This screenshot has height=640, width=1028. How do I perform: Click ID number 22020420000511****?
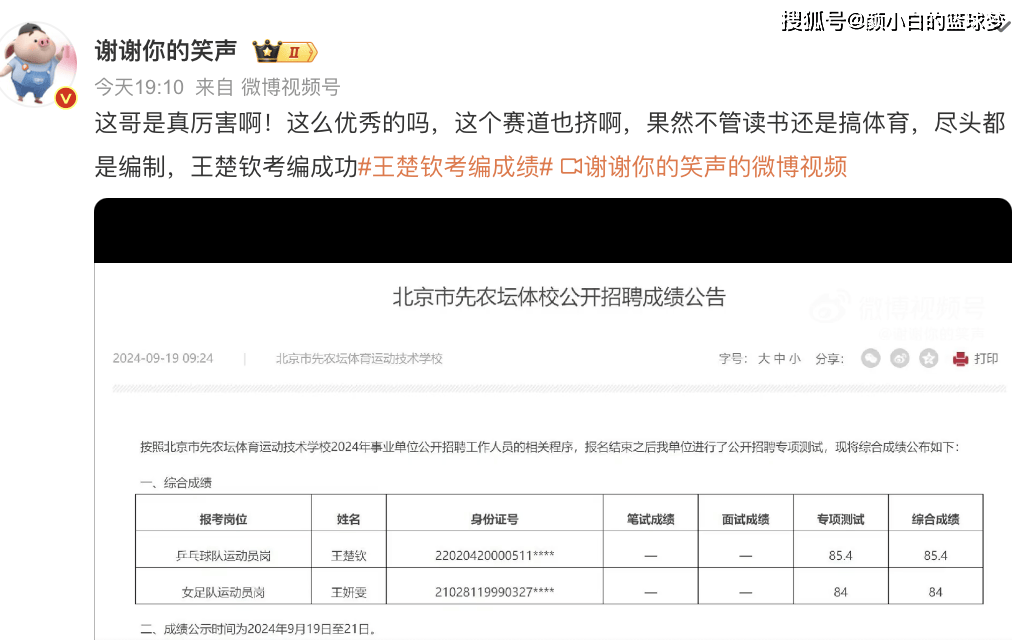(x=494, y=555)
